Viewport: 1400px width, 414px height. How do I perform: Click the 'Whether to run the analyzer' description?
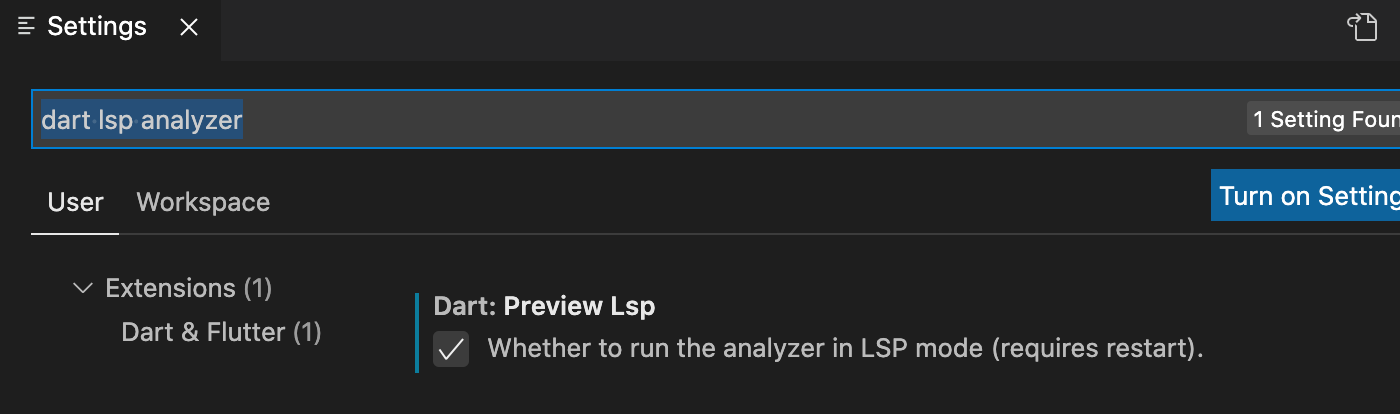point(845,349)
